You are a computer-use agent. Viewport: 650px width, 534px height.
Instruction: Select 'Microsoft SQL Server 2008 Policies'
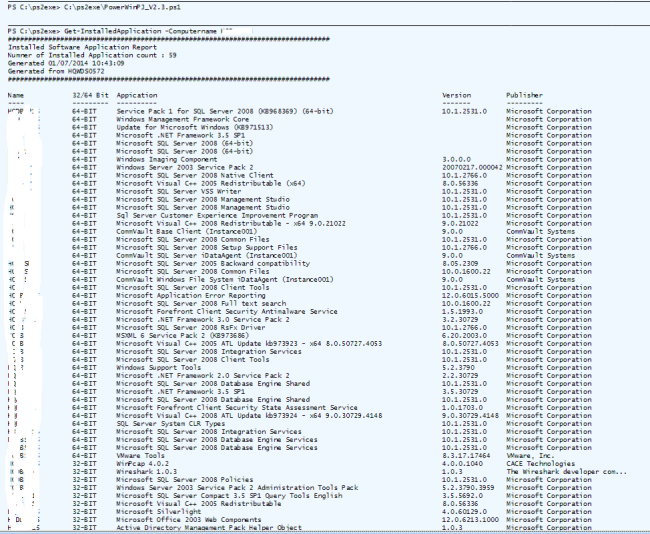184,480
